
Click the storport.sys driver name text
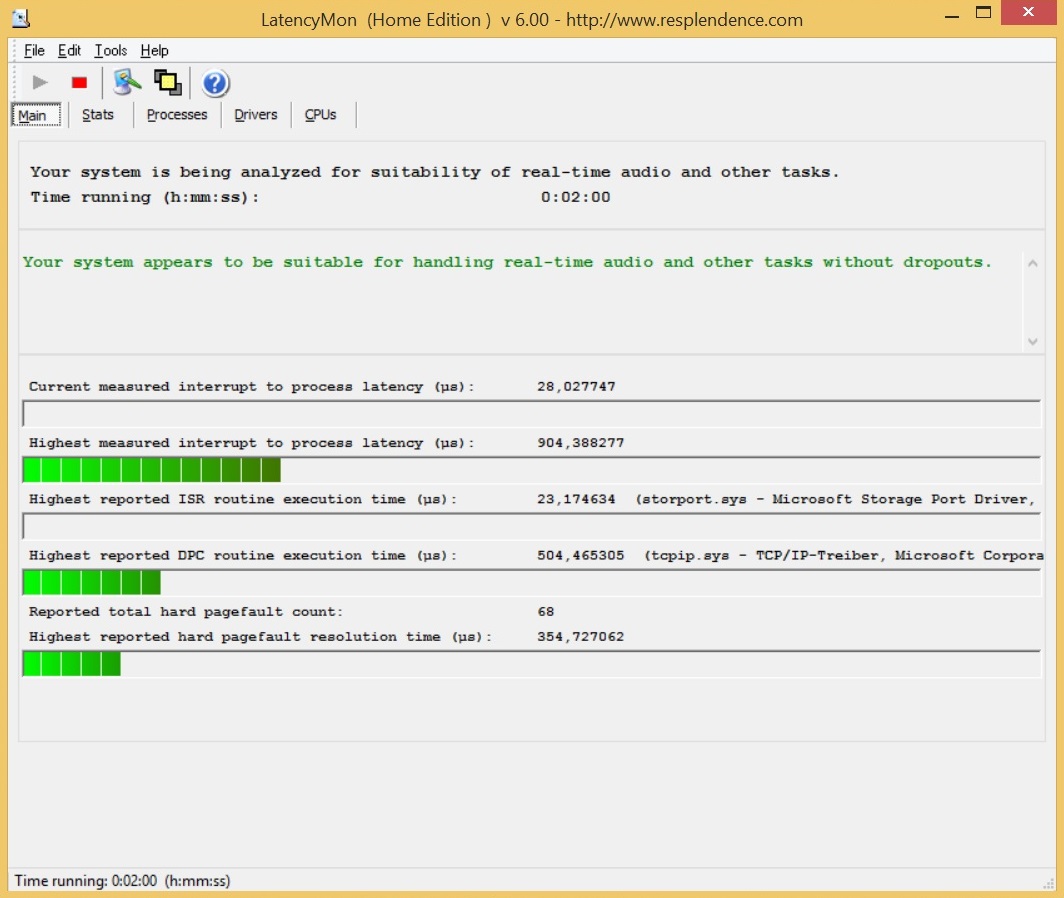pyautogui.click(x=835, y=499)
